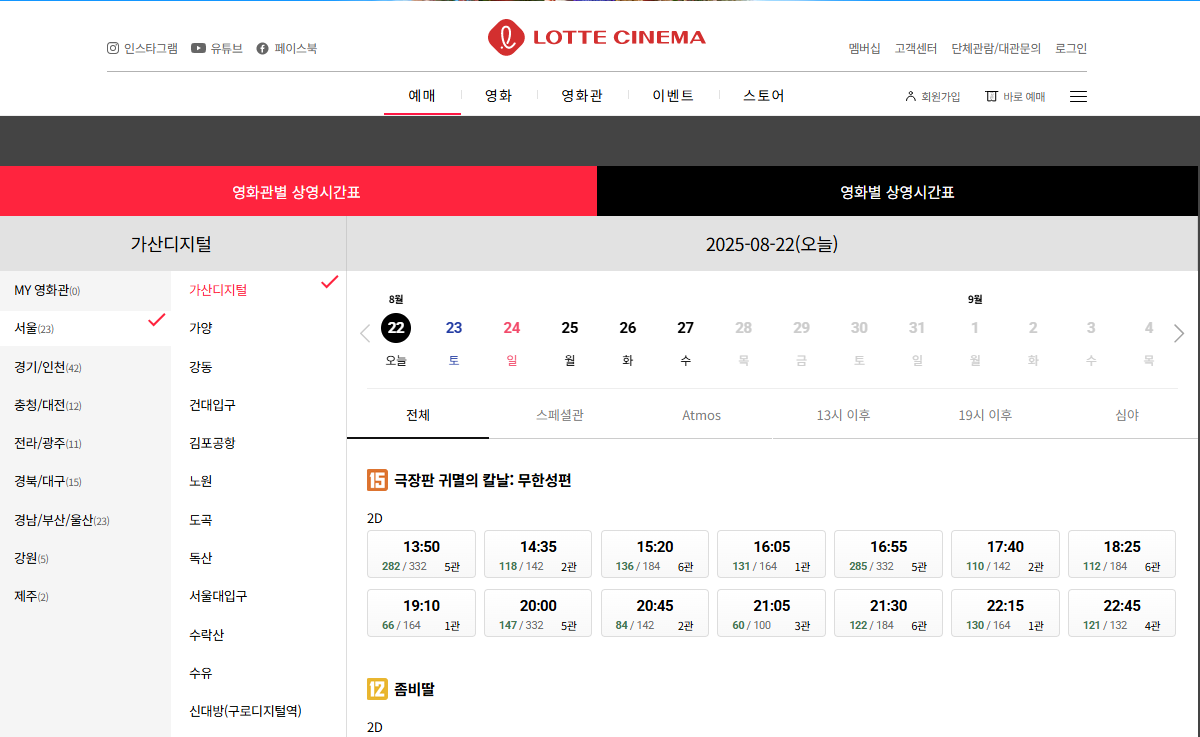This screenshot has width=1200, height=737.
Task: Open the 예매 menu
Action: 422,97
